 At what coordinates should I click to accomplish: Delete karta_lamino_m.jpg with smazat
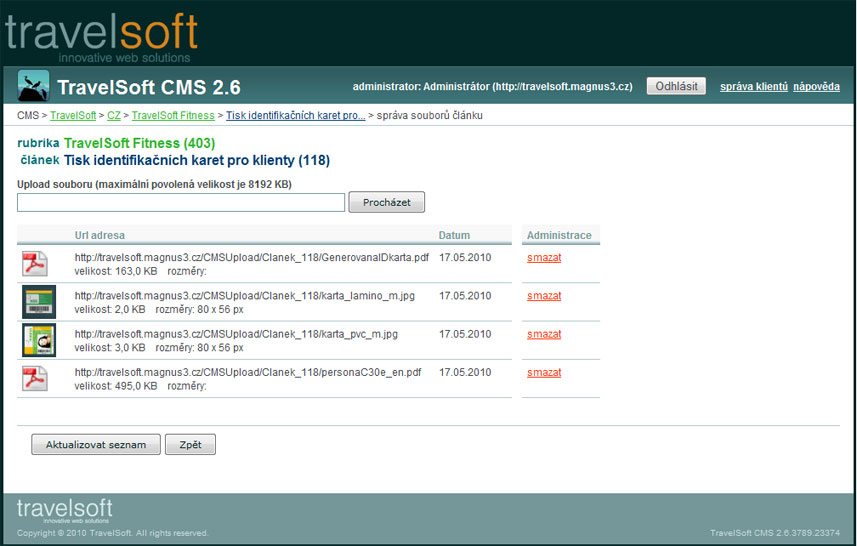coord(544,296)
